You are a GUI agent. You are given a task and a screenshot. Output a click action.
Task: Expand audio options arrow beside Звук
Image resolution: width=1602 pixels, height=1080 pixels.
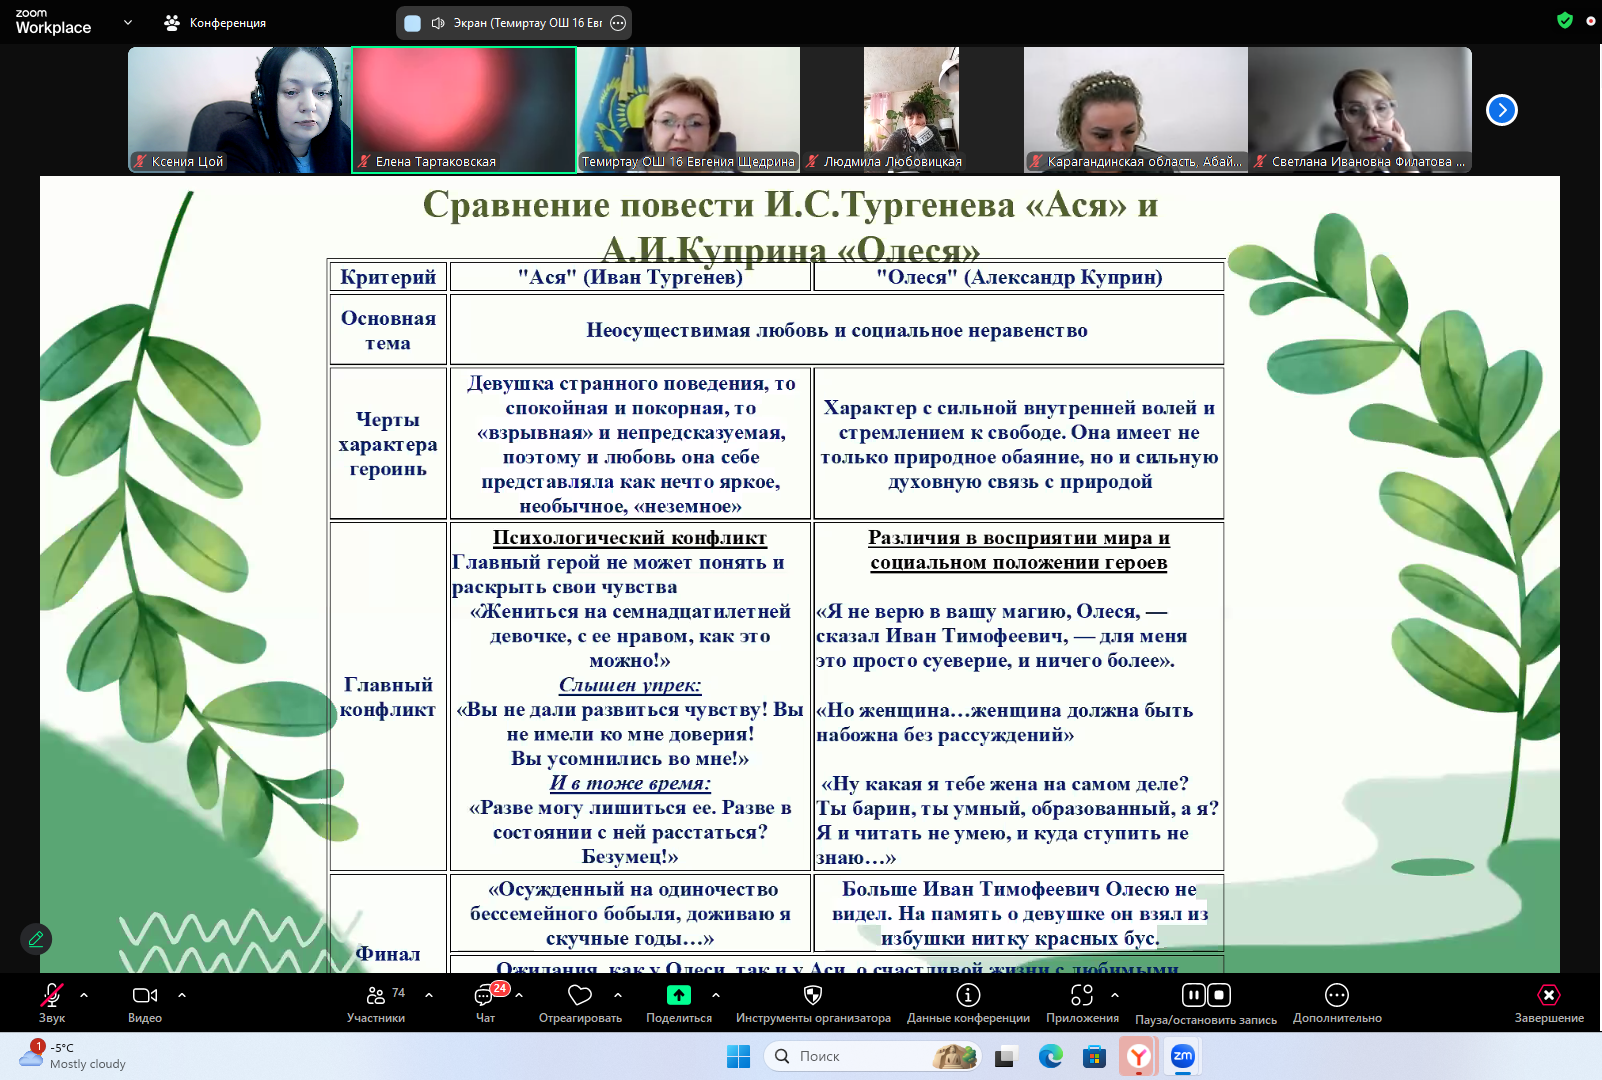[84, 995]
